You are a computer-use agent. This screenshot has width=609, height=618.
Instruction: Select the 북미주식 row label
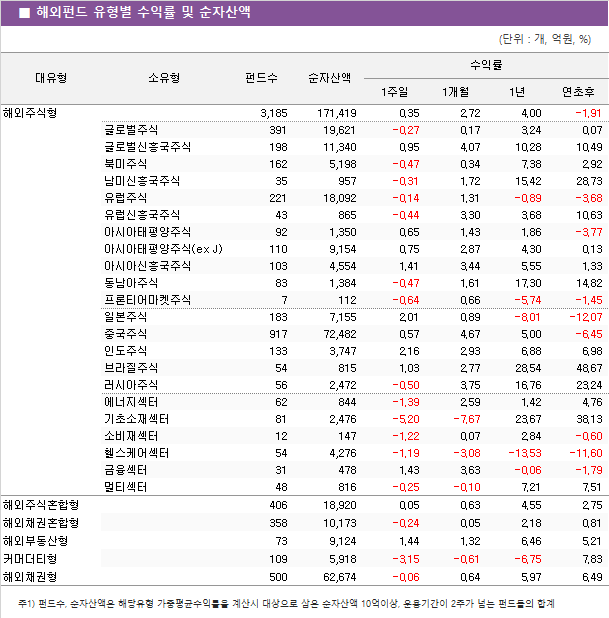[x=125, y=164]
